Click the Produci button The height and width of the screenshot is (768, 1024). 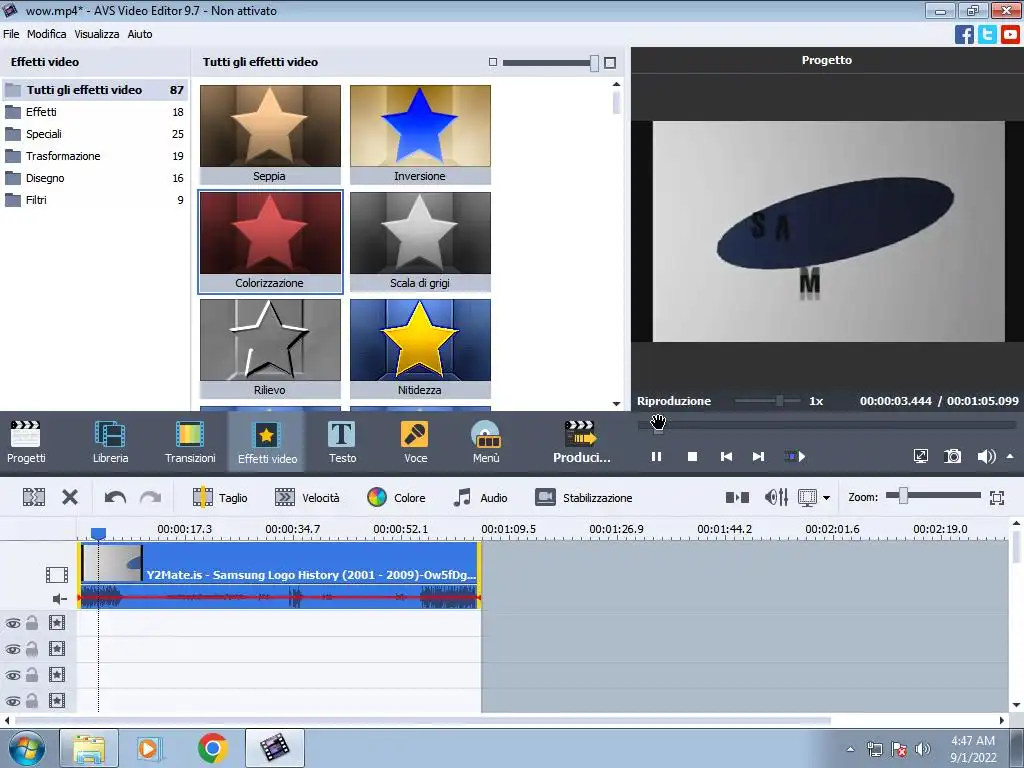point(581,441)
